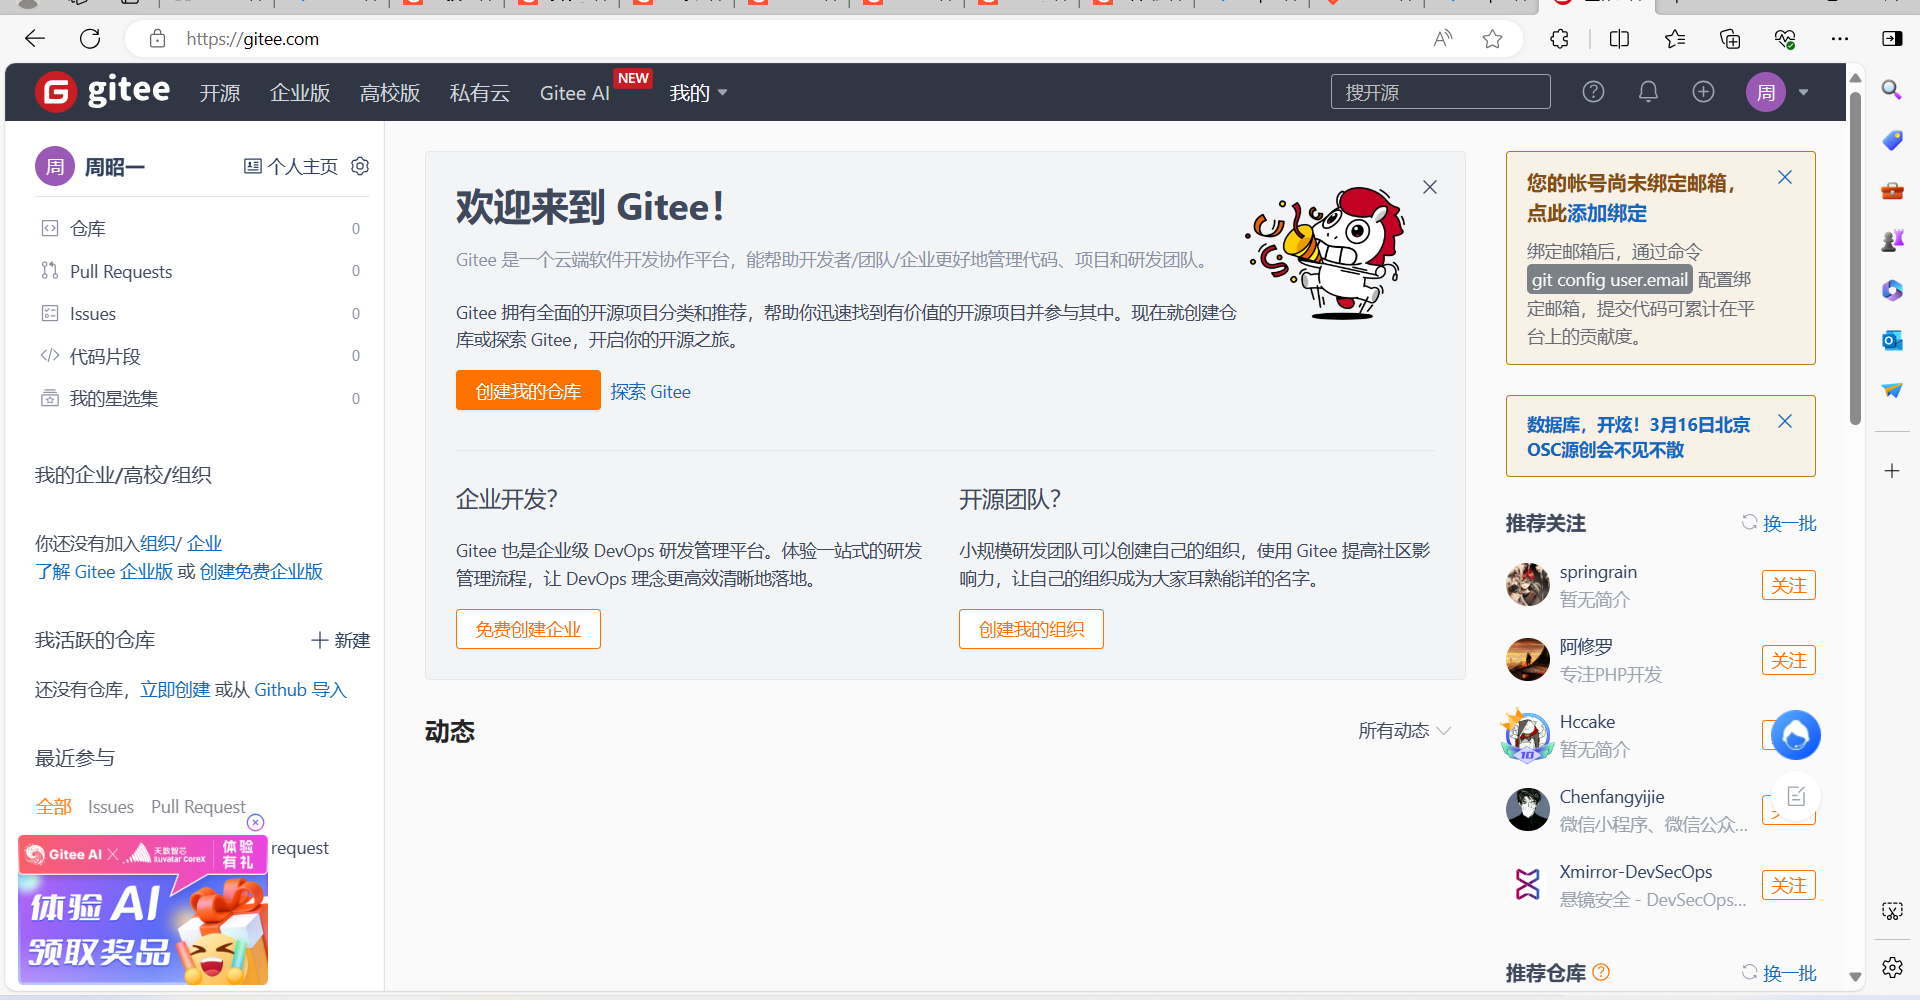Open Edge sidebar search icon

pos(1892,90)
